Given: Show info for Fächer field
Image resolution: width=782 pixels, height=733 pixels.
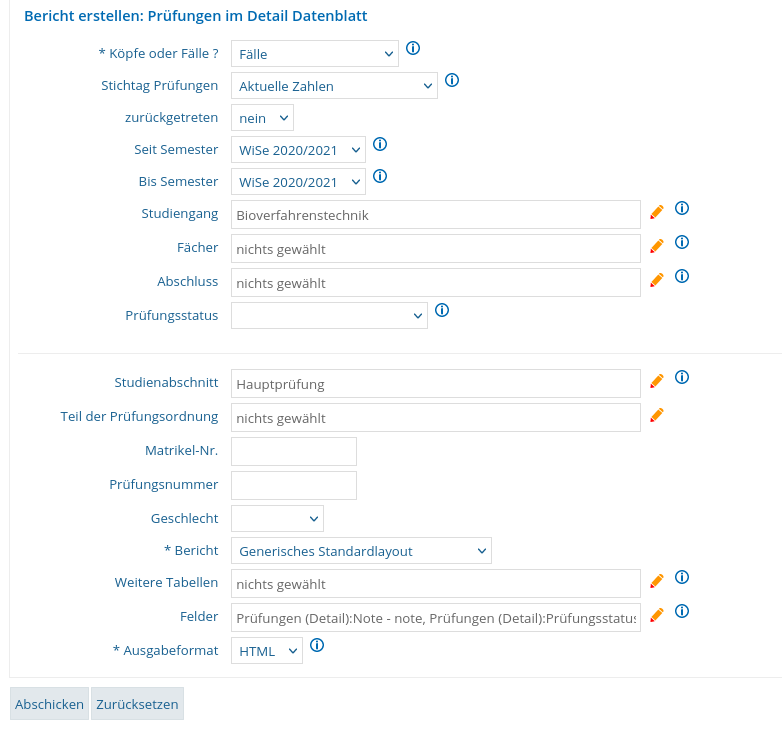Looking at the screenshot, I should tap(682, 242).
